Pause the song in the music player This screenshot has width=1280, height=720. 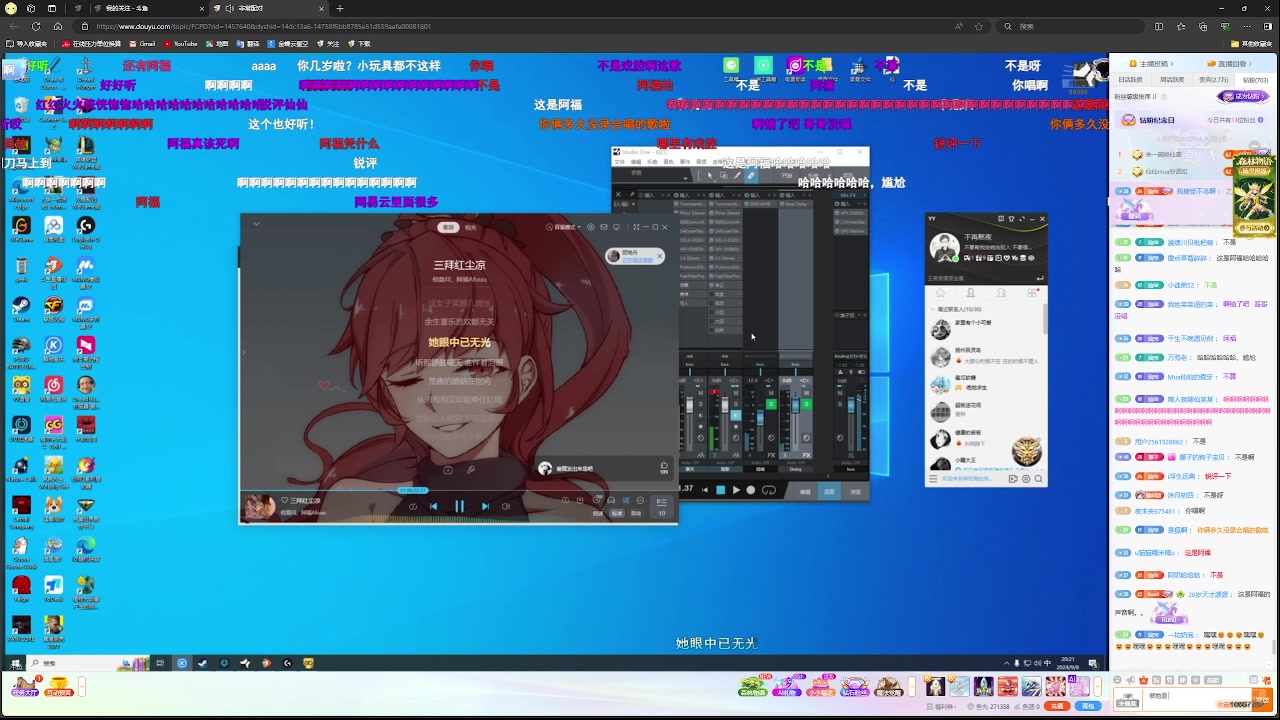(x=459, y=506)
